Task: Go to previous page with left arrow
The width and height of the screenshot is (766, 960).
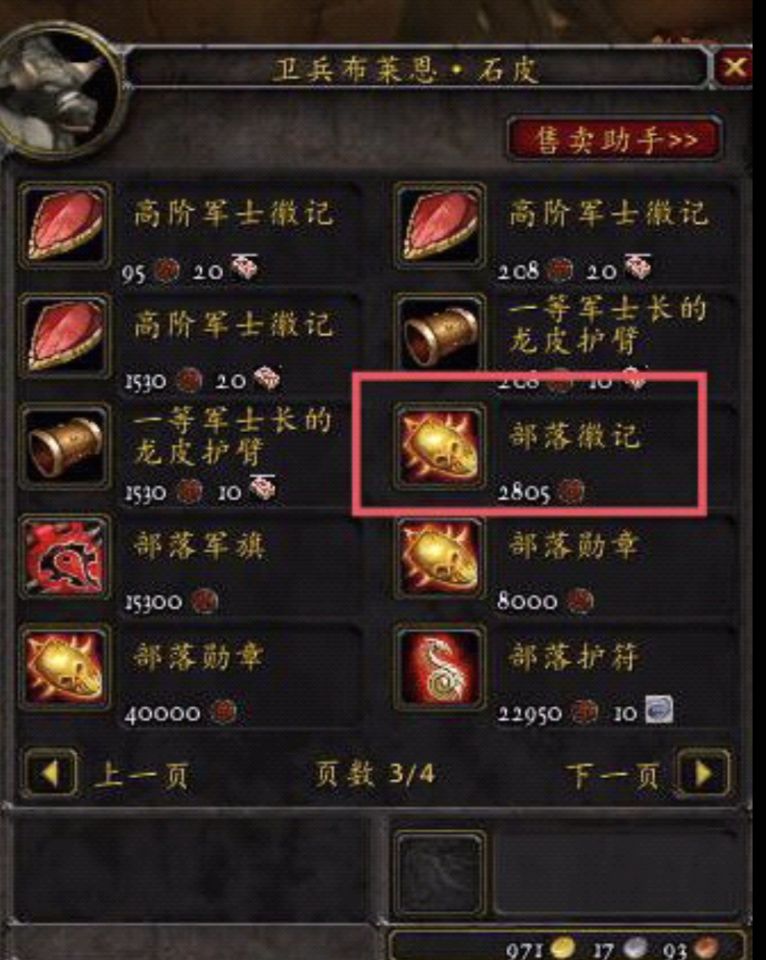Action: pos(51,773)
